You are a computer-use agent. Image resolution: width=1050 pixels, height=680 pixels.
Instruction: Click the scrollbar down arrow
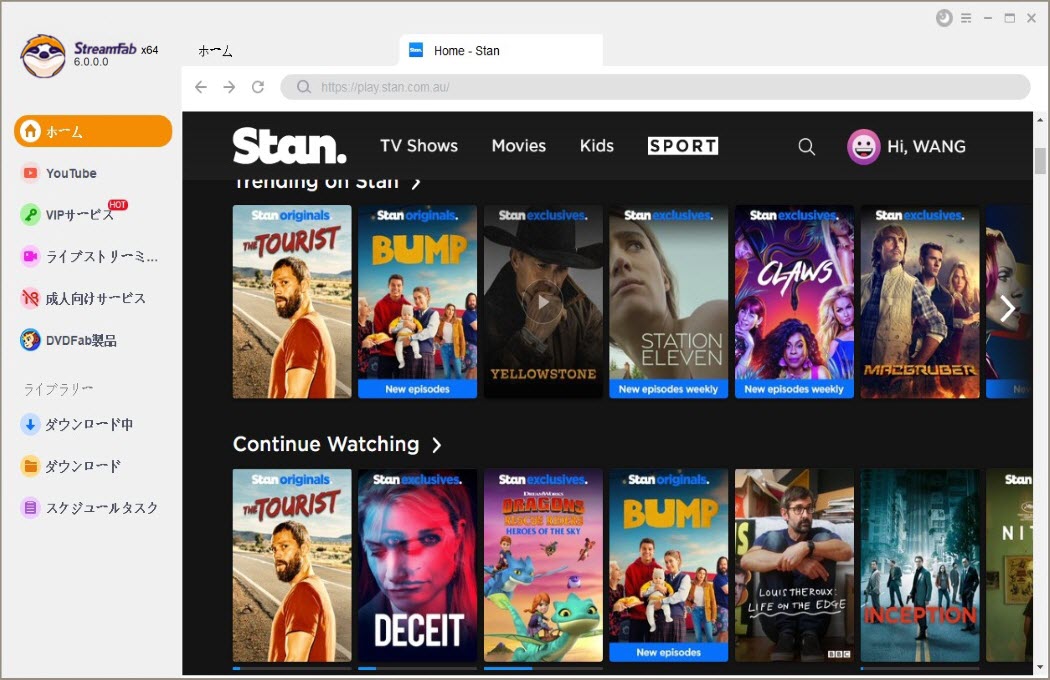1040,667
